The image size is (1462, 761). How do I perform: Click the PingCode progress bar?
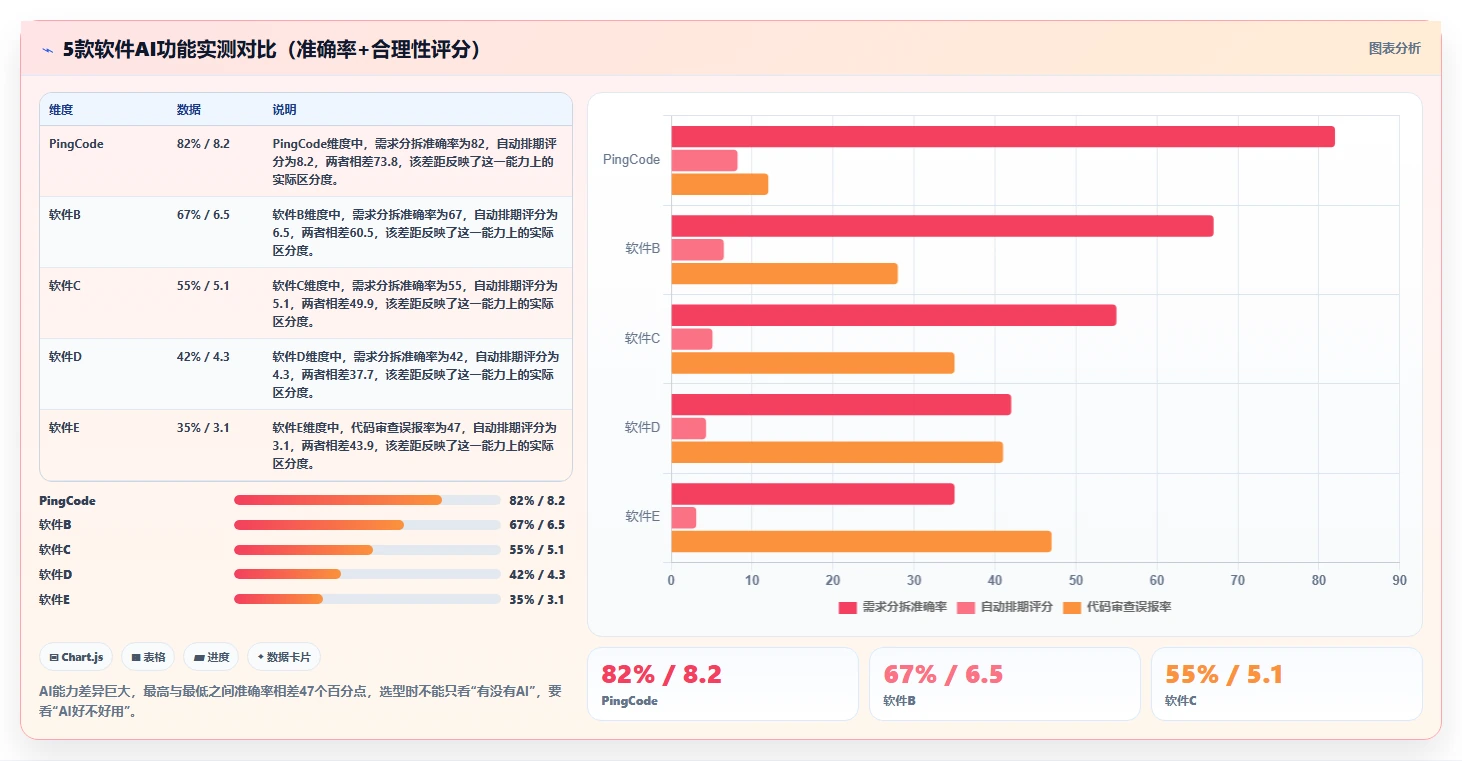367,500
